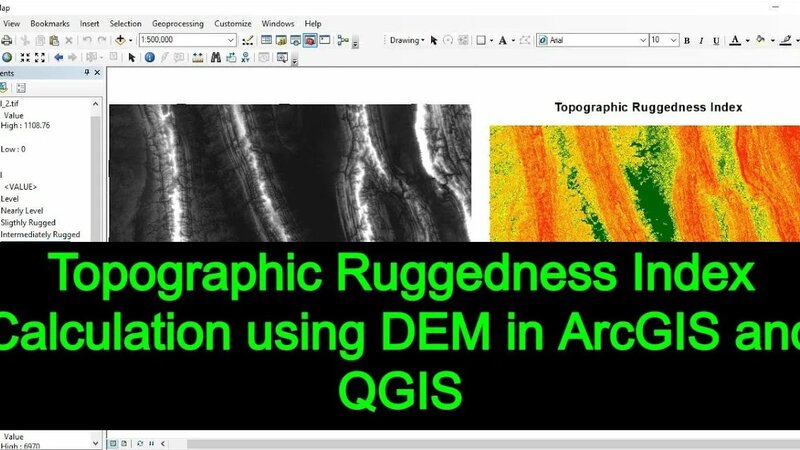Select the Measure ruler tool
800x450 pixels.
pyautogui.click(x=197, y=57)
